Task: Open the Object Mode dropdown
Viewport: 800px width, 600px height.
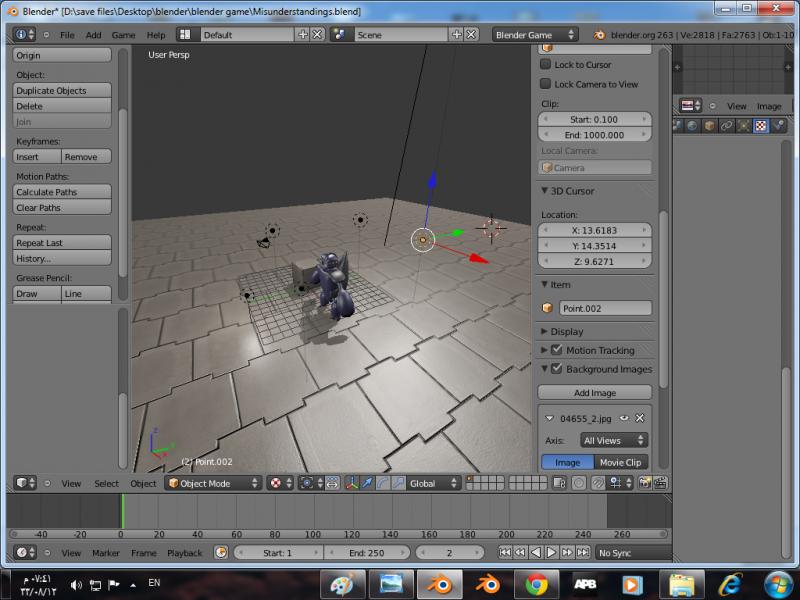Action: pos(213,483)
